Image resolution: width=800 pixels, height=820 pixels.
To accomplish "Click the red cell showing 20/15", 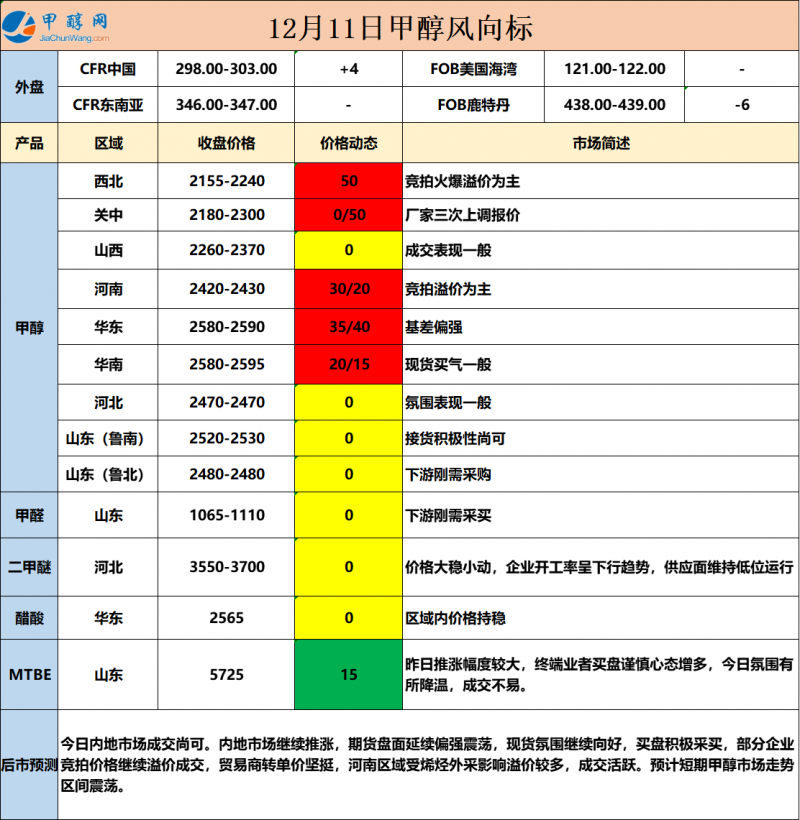I will point(349,364).
